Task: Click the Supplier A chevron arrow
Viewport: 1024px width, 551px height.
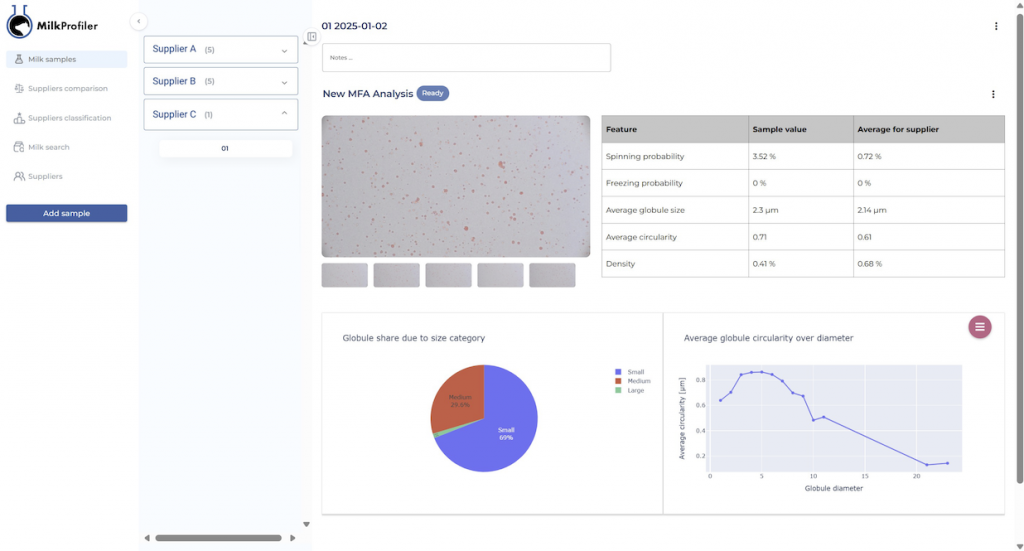Action: [284, 50]
